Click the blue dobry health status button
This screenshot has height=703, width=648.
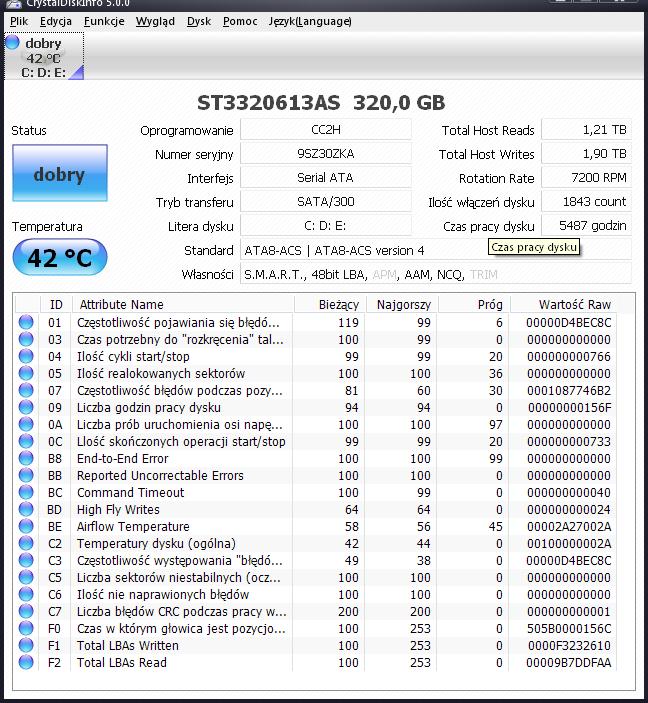pos(60,173)
